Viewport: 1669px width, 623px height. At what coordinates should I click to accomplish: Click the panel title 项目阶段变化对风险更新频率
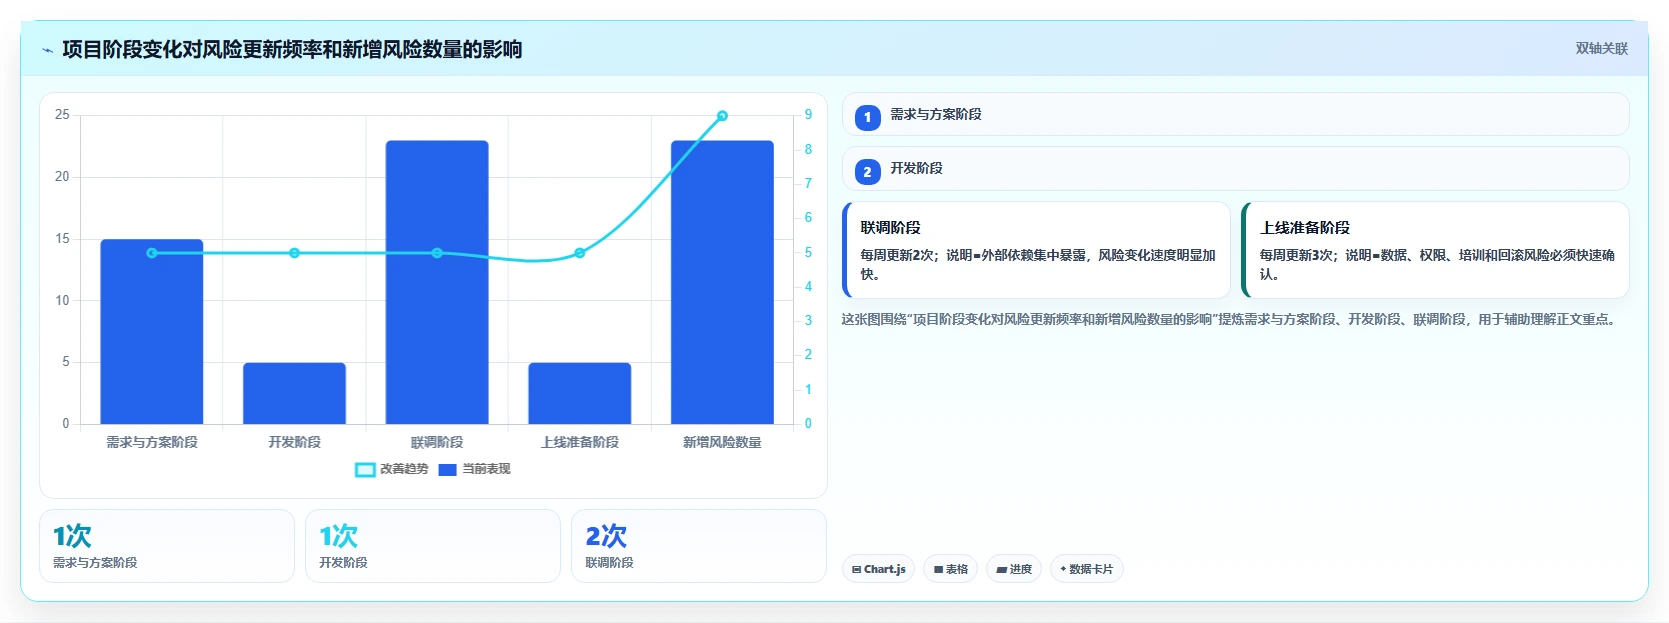point(292,50)
